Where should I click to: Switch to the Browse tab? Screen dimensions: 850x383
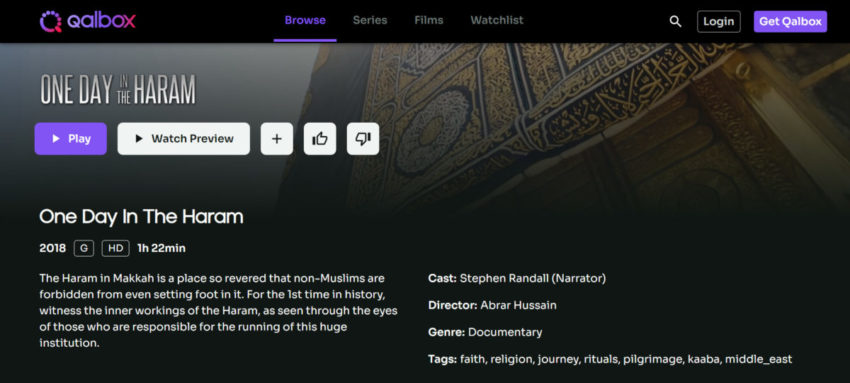pyautogui.click(x=305, y=21)
